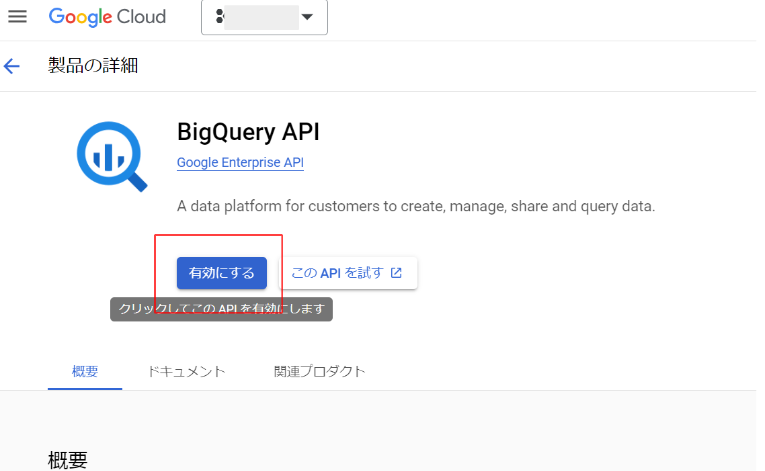Click the BigQuery API magnifier logo
Screen dimensions: 765x471
click(x=112, y=156)
